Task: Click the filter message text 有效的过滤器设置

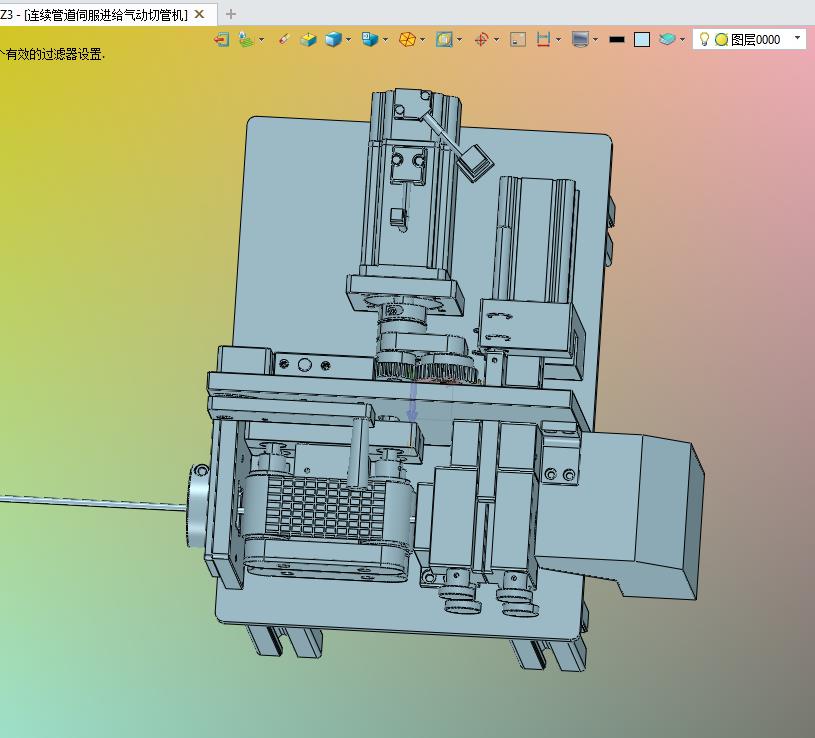Action: coord(55,54)
